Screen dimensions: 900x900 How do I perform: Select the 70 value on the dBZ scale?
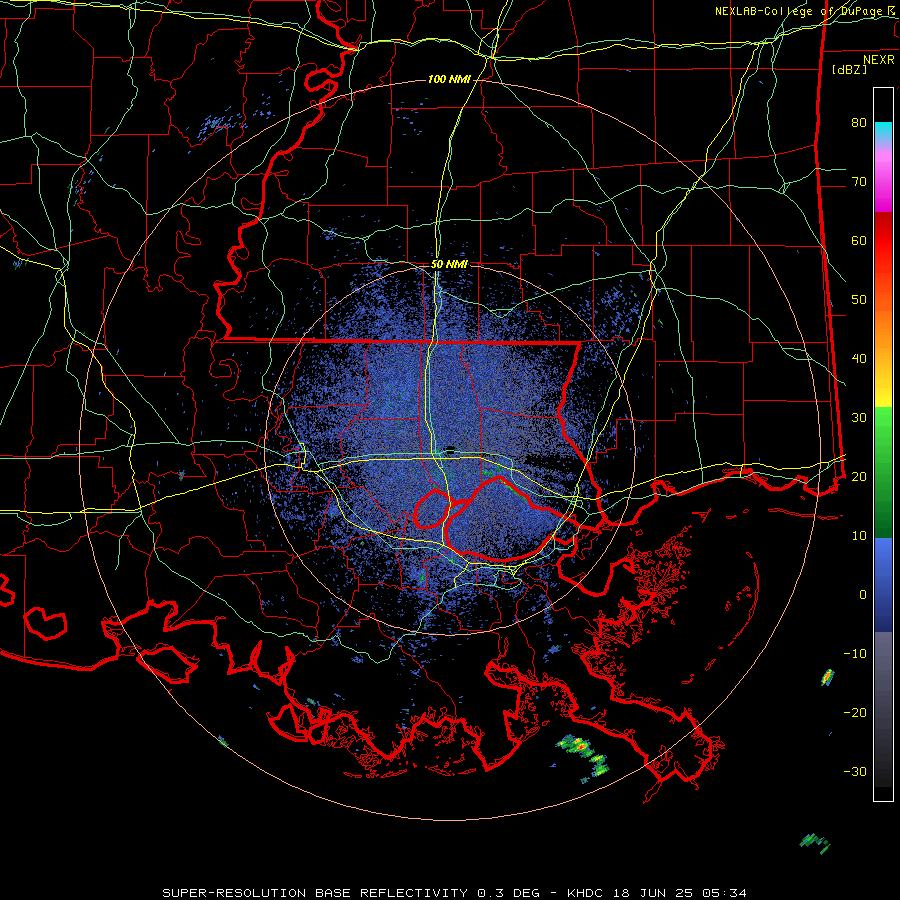(859, 182)
